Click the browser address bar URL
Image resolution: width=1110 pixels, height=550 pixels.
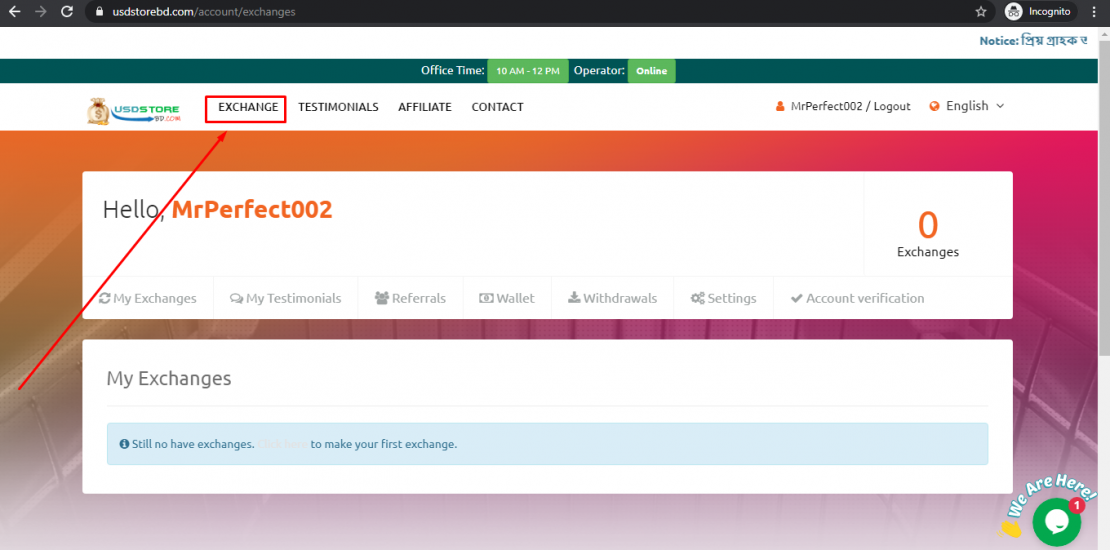tap(204, 12)
